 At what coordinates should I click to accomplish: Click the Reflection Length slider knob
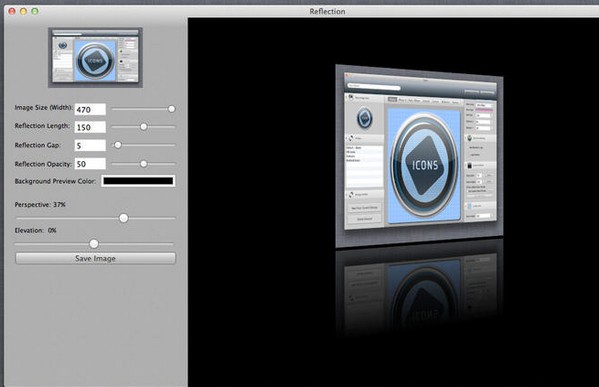point(144,126)
